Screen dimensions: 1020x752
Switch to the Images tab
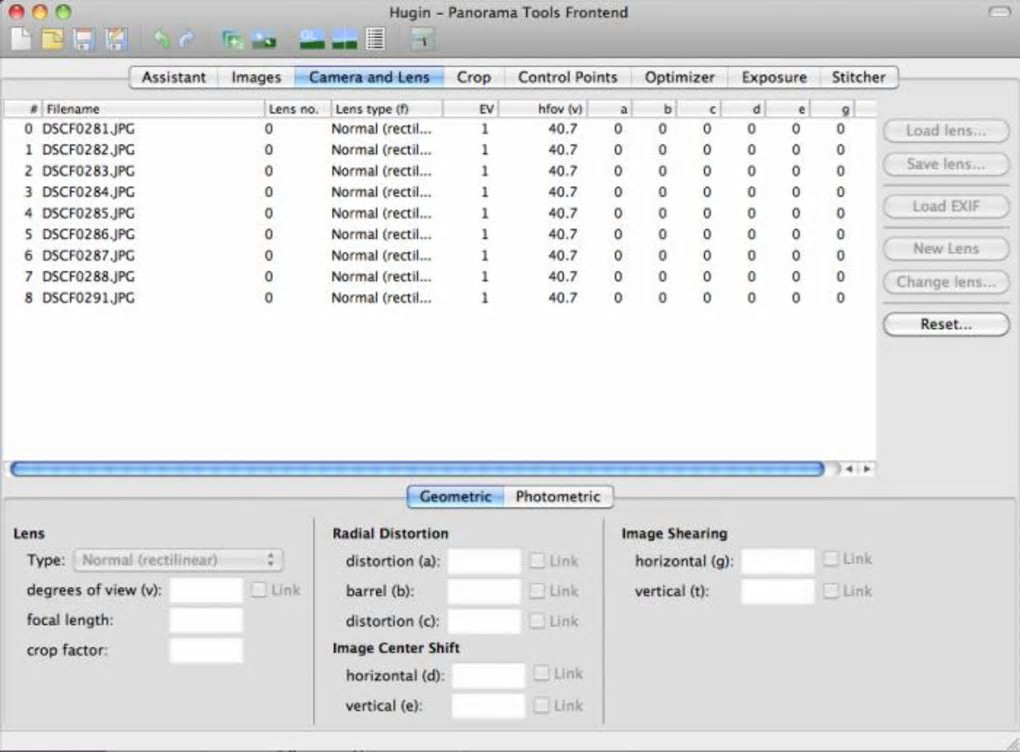[x=256, y=77]
